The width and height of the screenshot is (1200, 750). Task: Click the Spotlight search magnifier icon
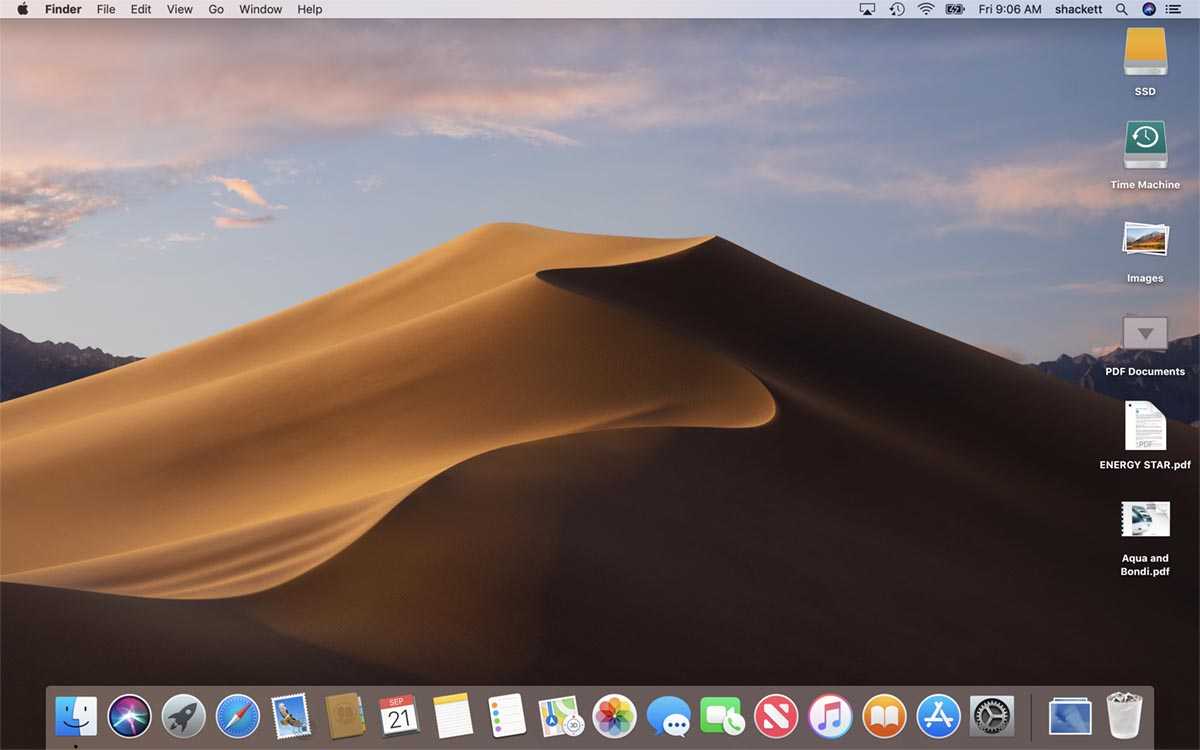tap(1121, 9)
